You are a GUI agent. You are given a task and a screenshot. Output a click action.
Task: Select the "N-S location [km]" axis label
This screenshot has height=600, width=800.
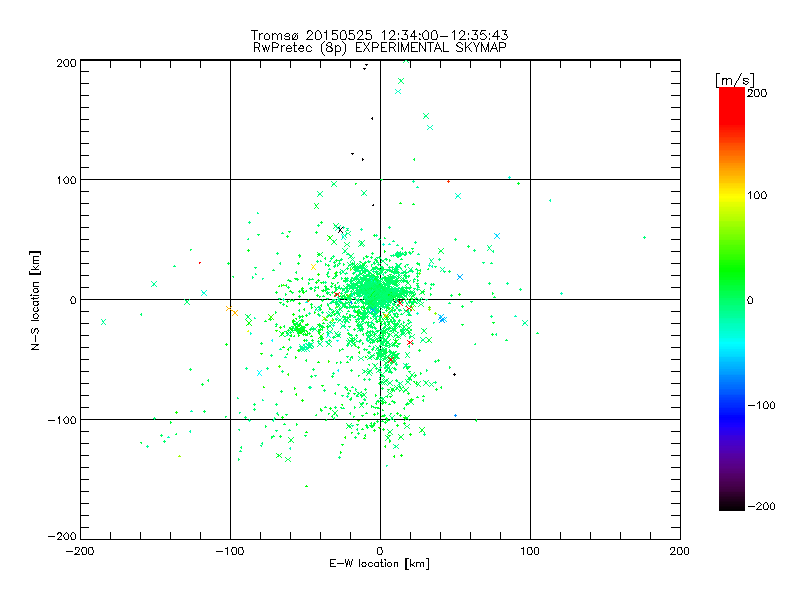(x=35, y=300)
